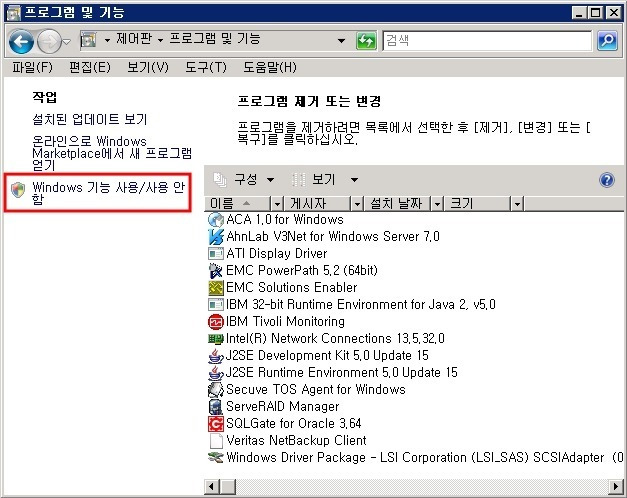Open the 도움말(H) menu
Image resolution: width=627 pixels, height=498 pixels.
(x=270, y=67)
